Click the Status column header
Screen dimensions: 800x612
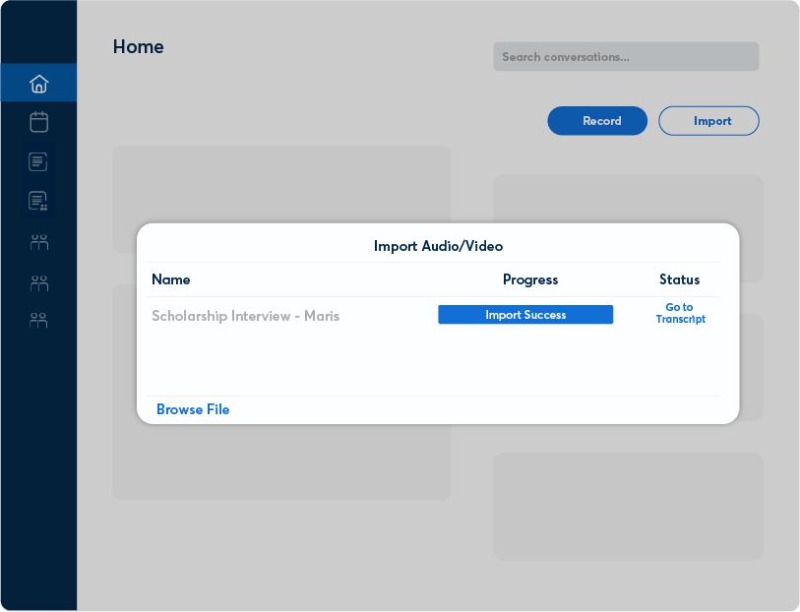tap(679, 279)
